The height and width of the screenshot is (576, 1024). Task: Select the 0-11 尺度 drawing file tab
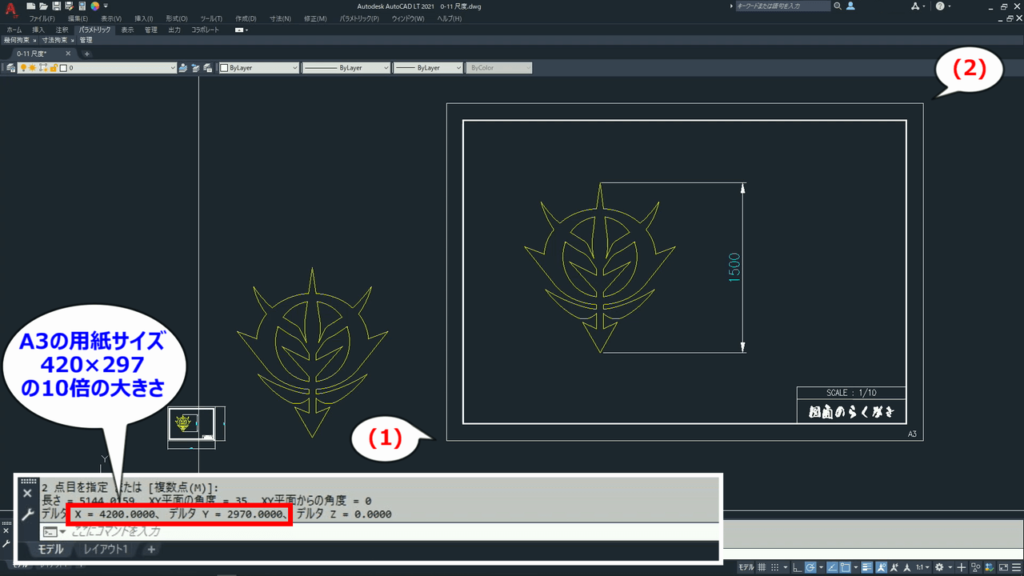point(31,54)
